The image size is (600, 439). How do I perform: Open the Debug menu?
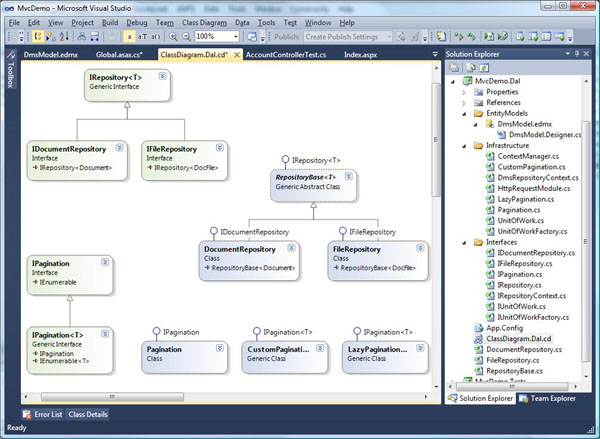coord(137,23)
